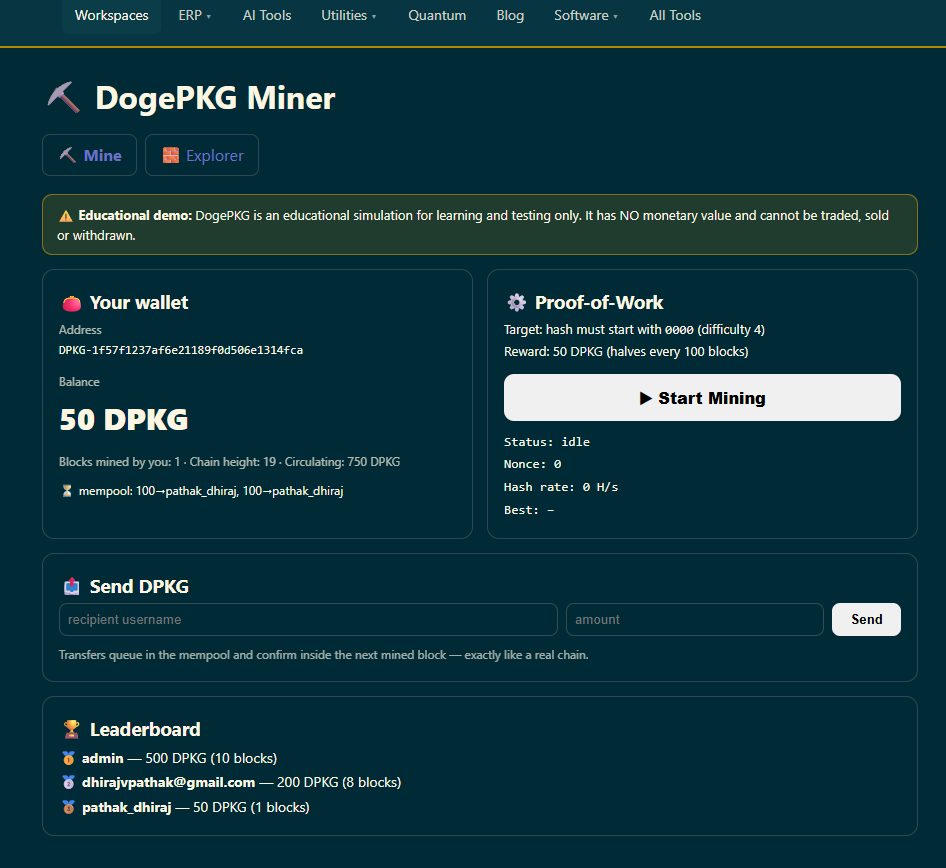Open the Blog nav link
Image resolution: width=946 pixels, height=868 pixels.
coord(510,16)
